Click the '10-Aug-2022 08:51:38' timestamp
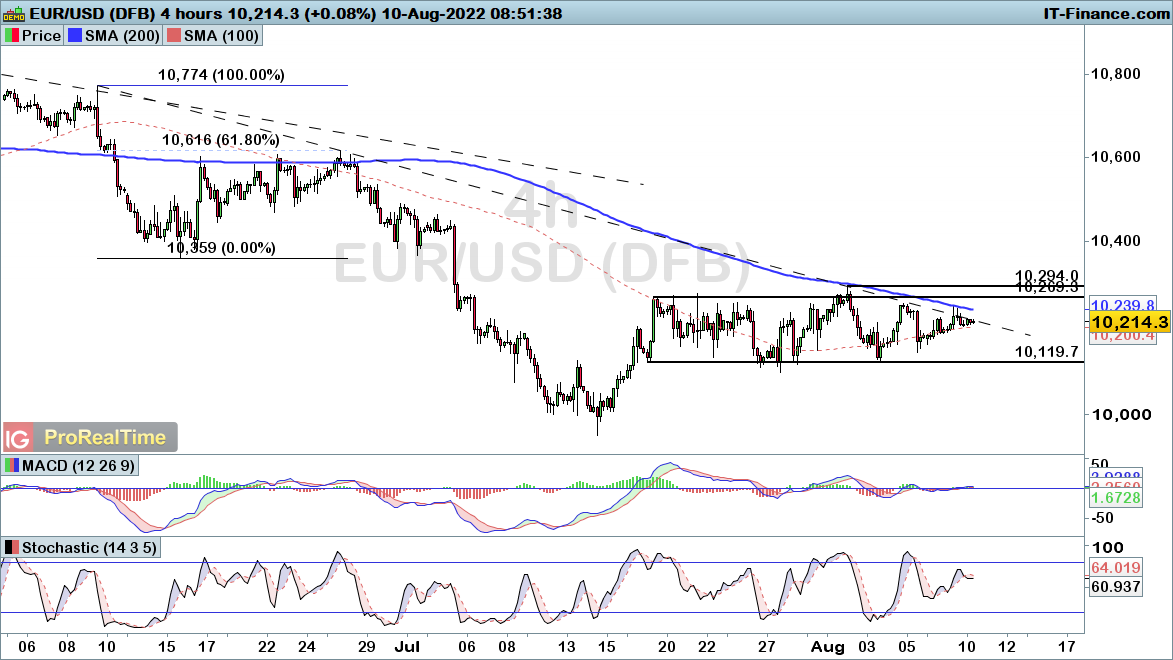Image resolution: width=1173 pixels, height=660 pixels. click(x=471, y=13)
